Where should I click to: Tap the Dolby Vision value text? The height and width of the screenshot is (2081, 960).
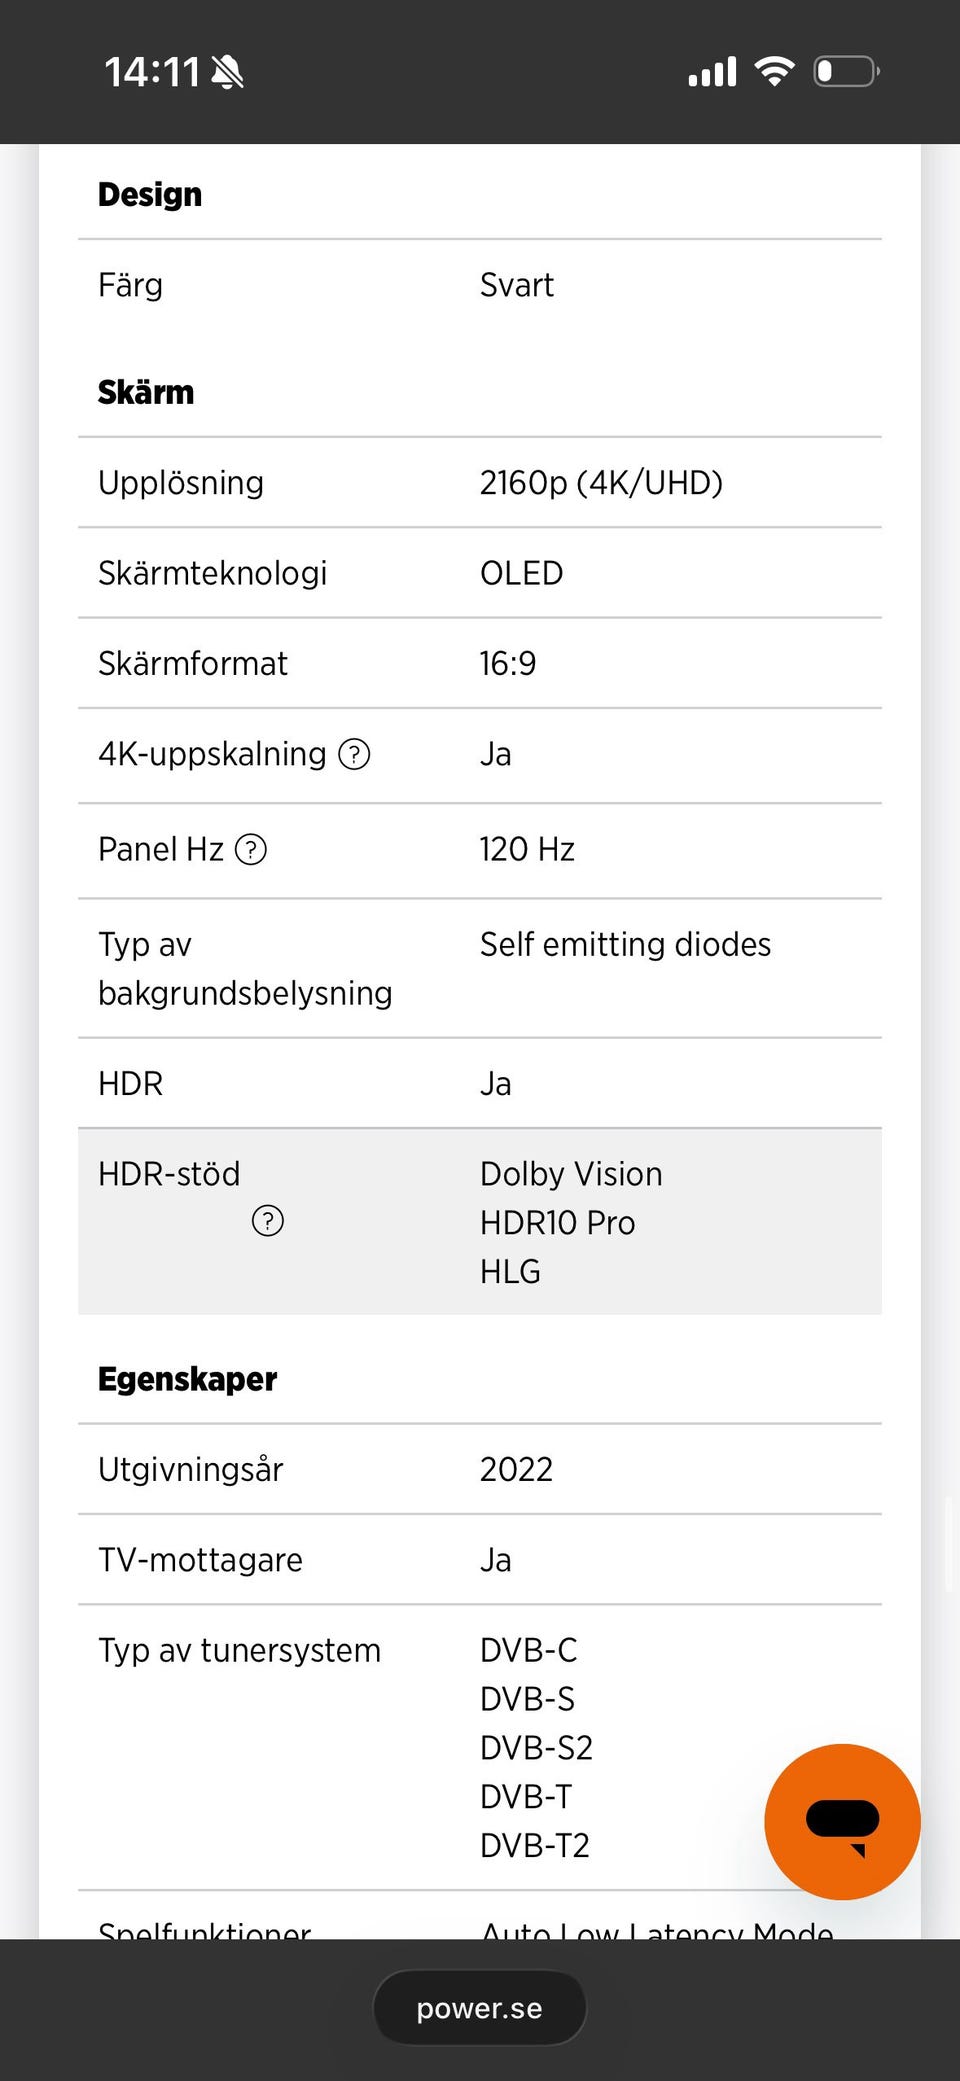(x=571, y=1174)
